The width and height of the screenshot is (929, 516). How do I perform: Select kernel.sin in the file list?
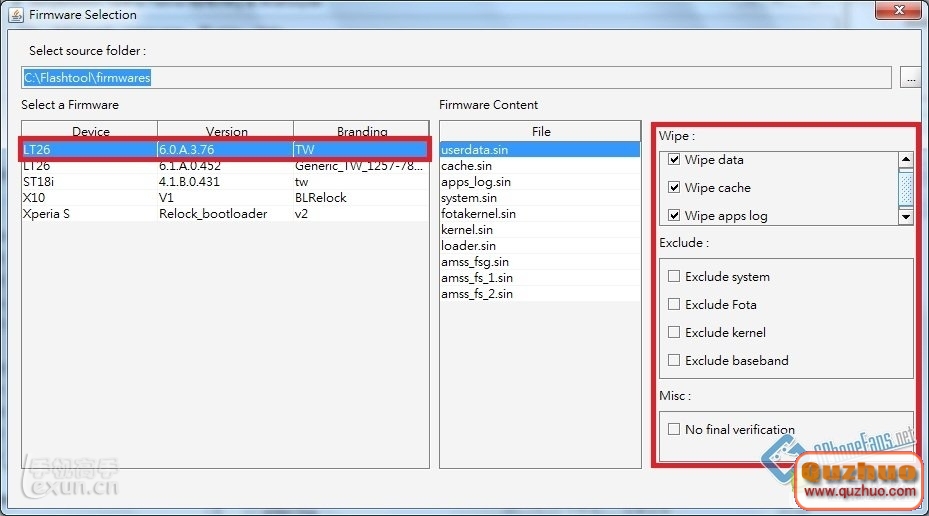540,229
